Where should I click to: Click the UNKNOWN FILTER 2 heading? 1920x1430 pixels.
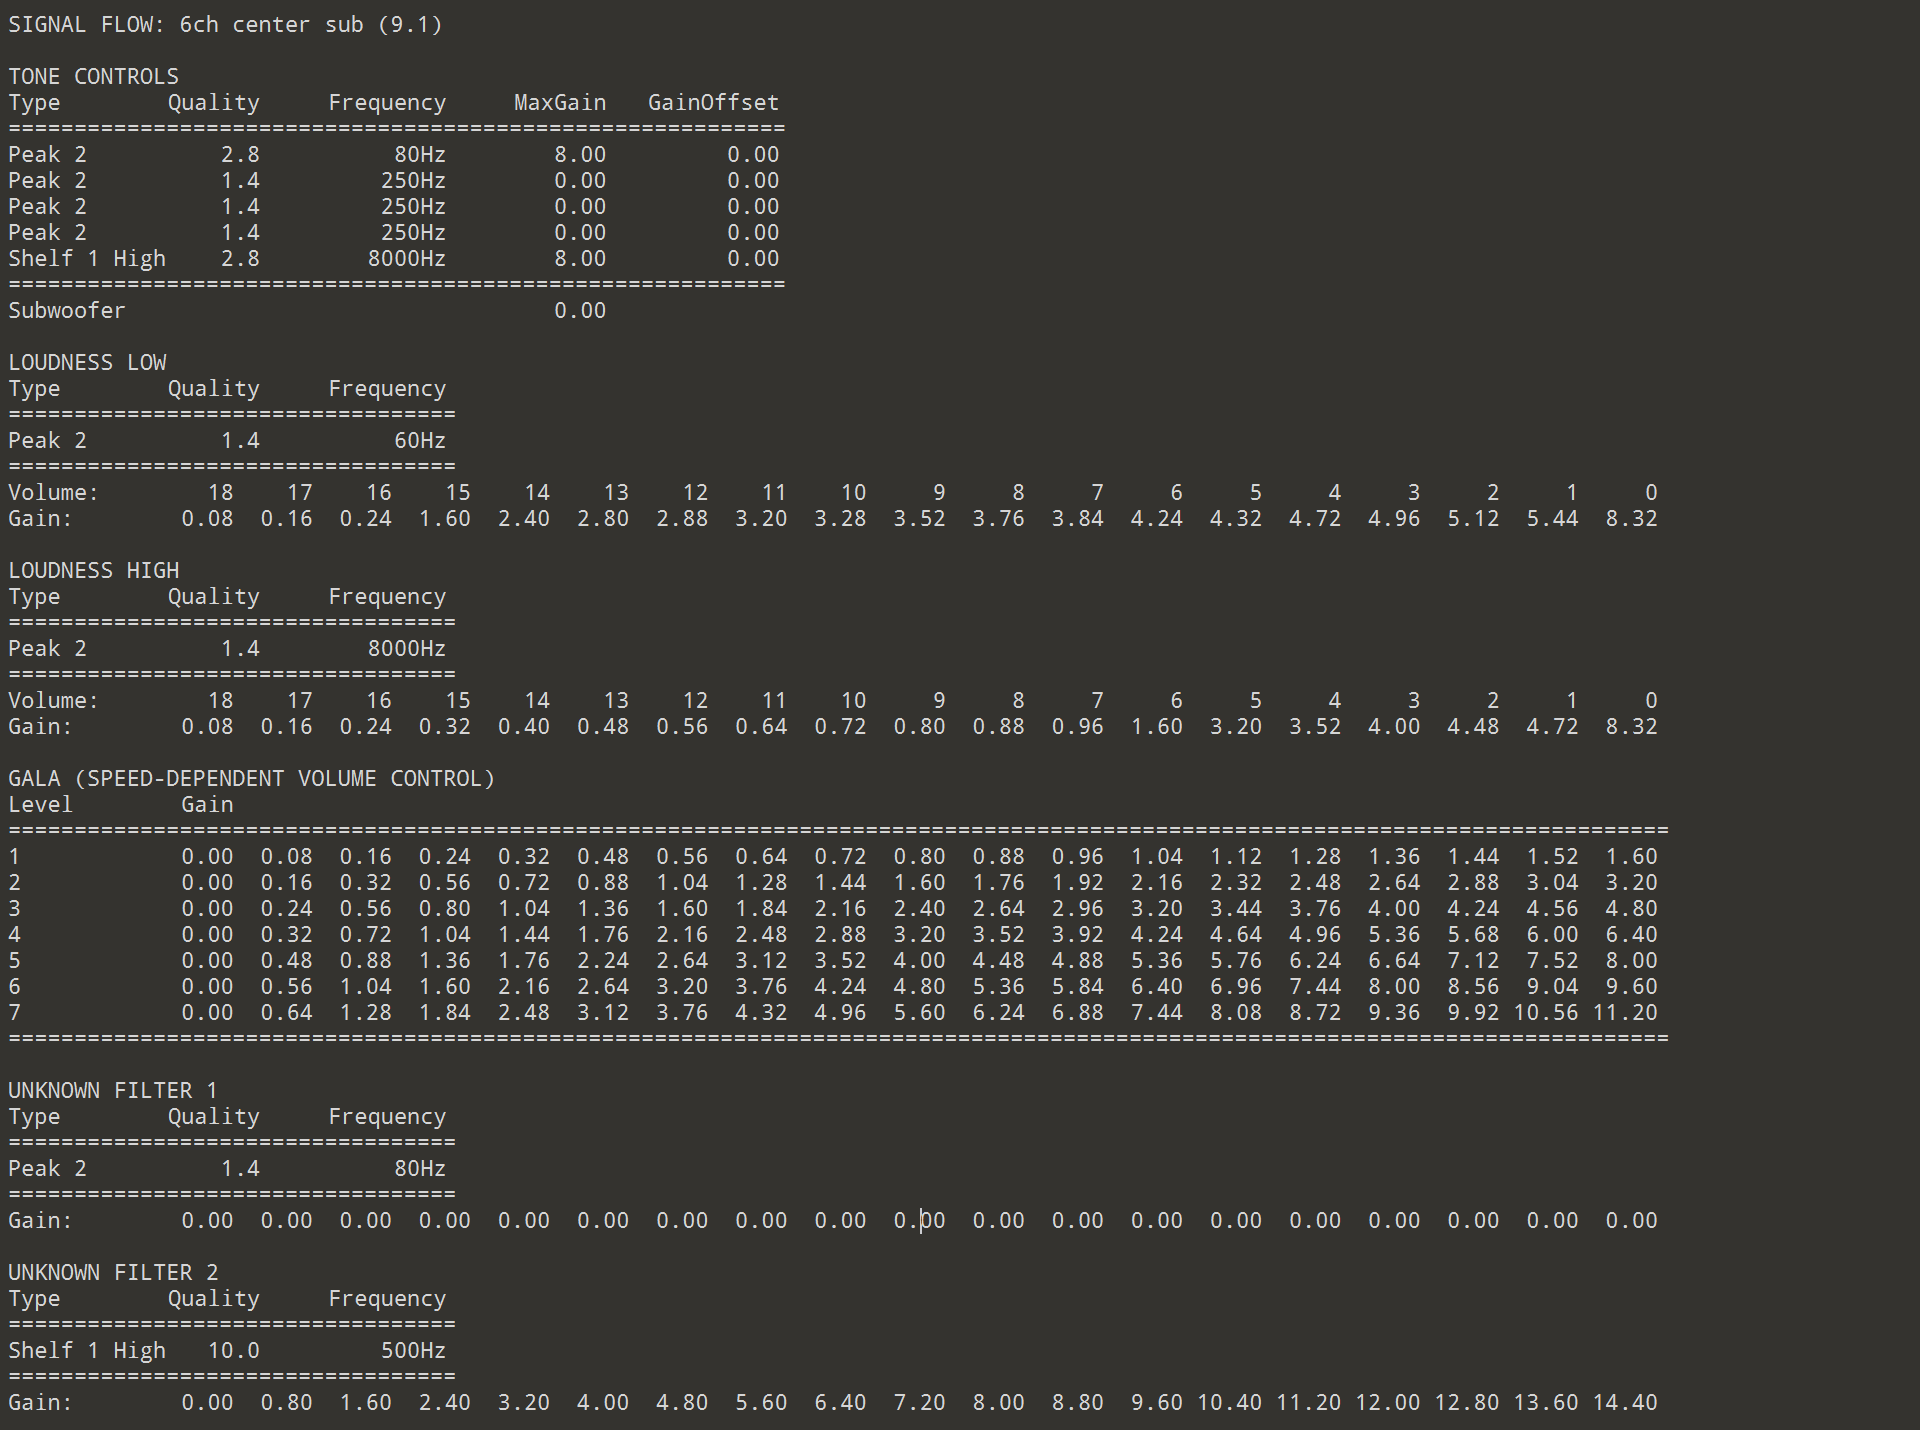point(113,1272)
